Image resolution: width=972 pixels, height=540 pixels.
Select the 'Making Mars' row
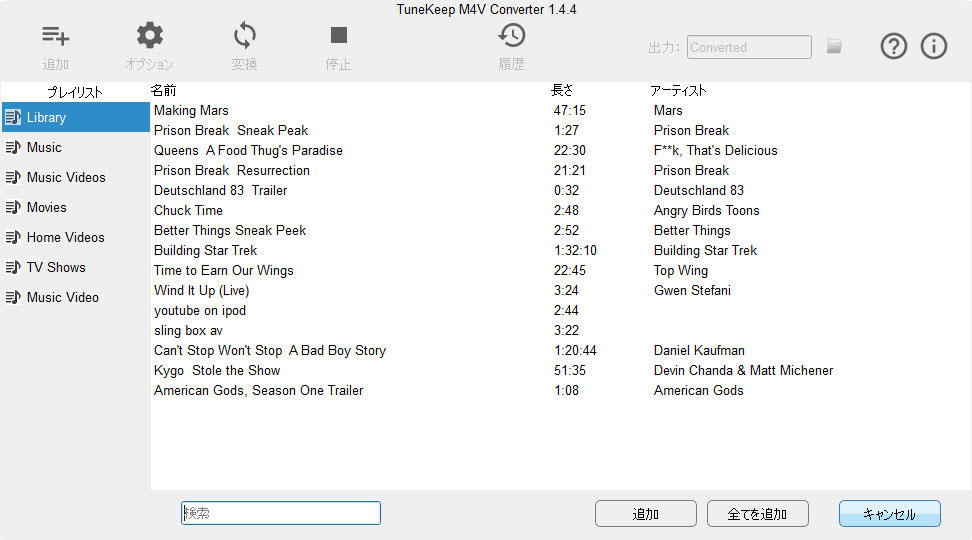point(560,110)
